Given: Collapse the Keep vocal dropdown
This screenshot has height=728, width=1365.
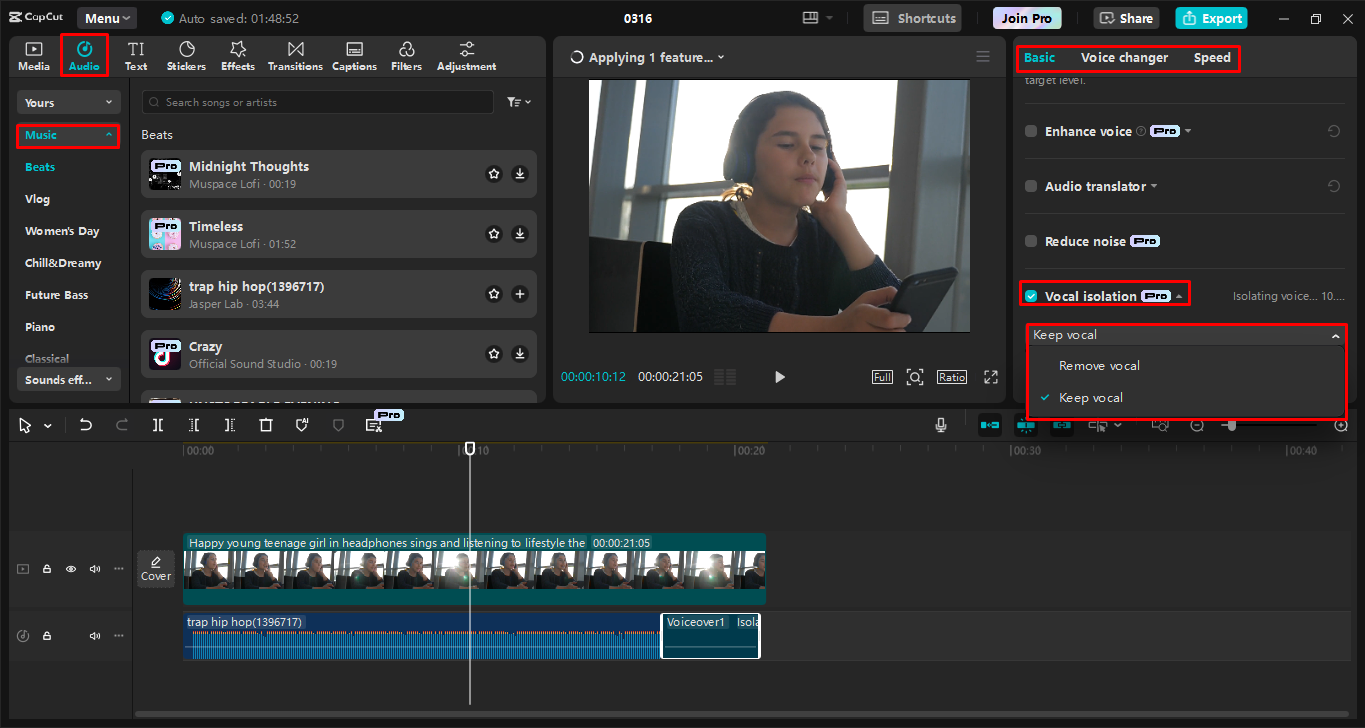Looking at the screenshot, I should [1334, 334].
